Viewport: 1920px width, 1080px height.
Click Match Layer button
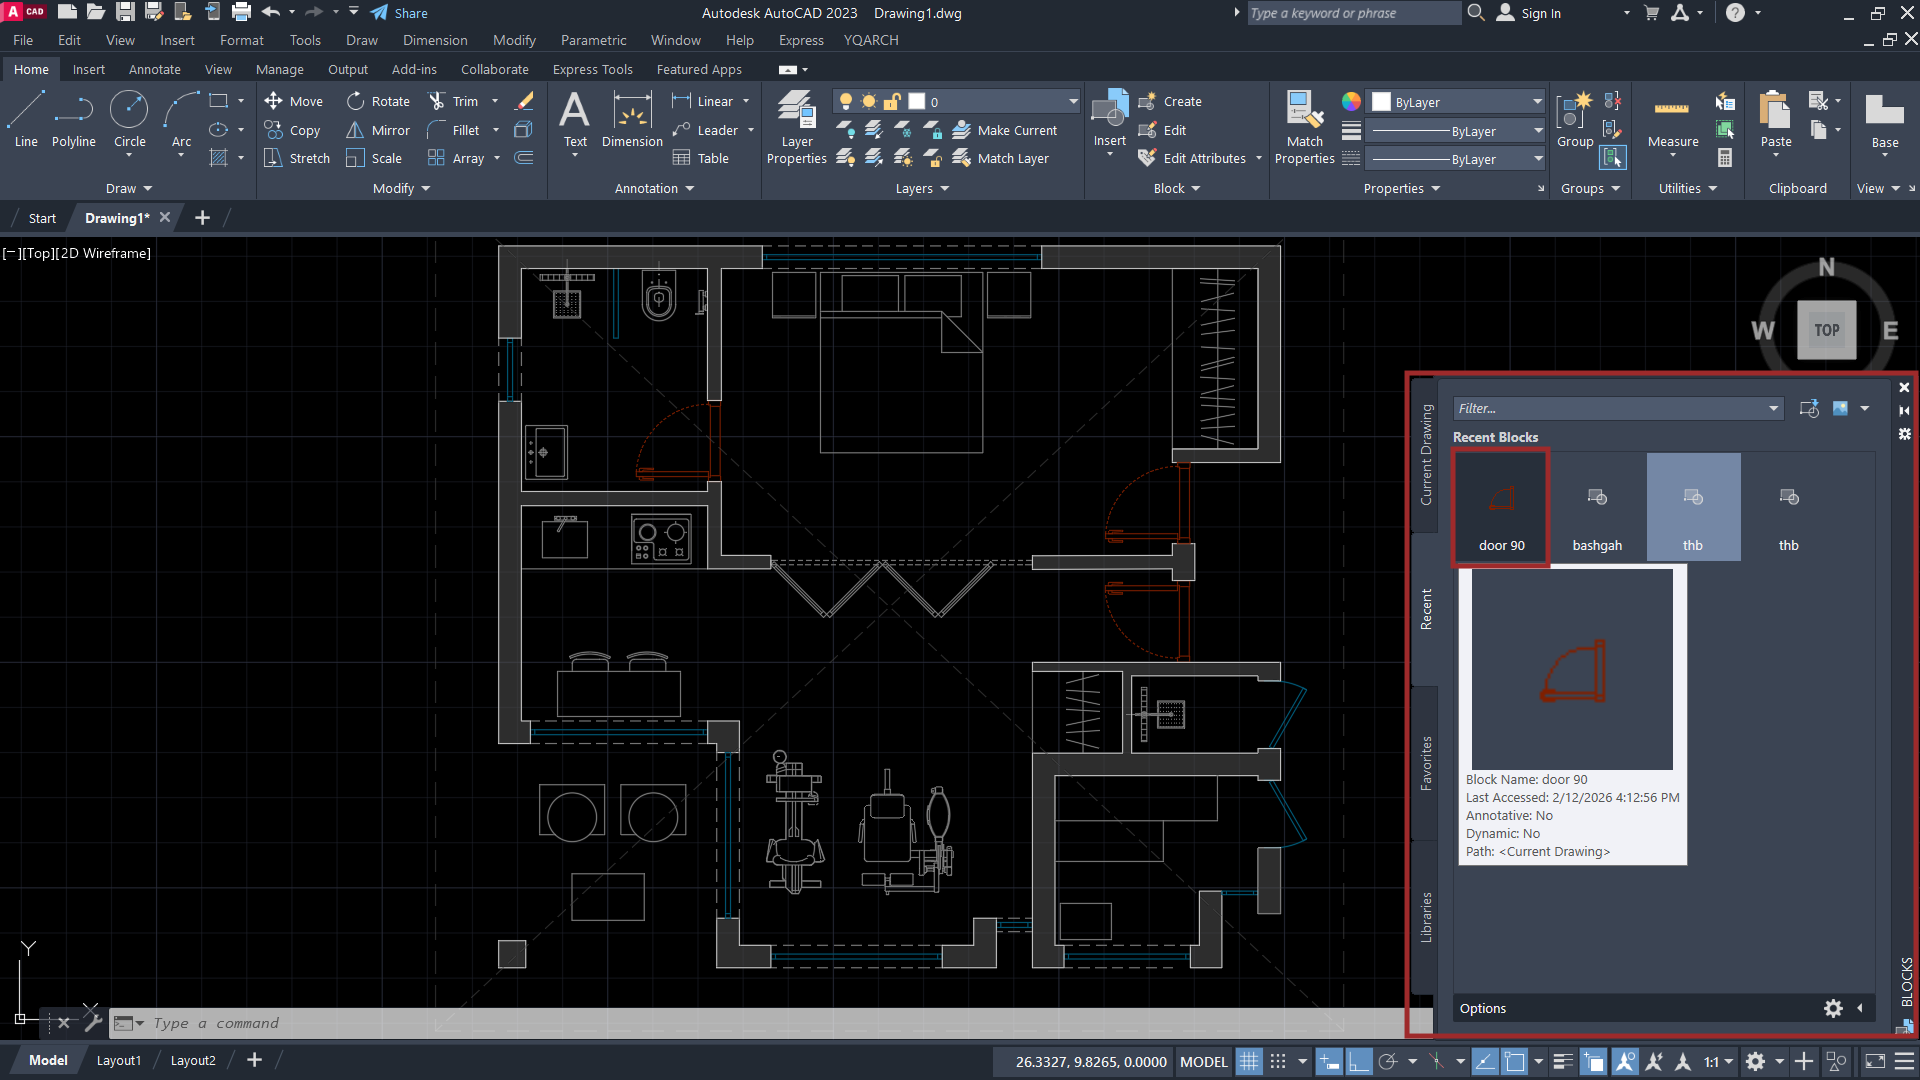1000,158
